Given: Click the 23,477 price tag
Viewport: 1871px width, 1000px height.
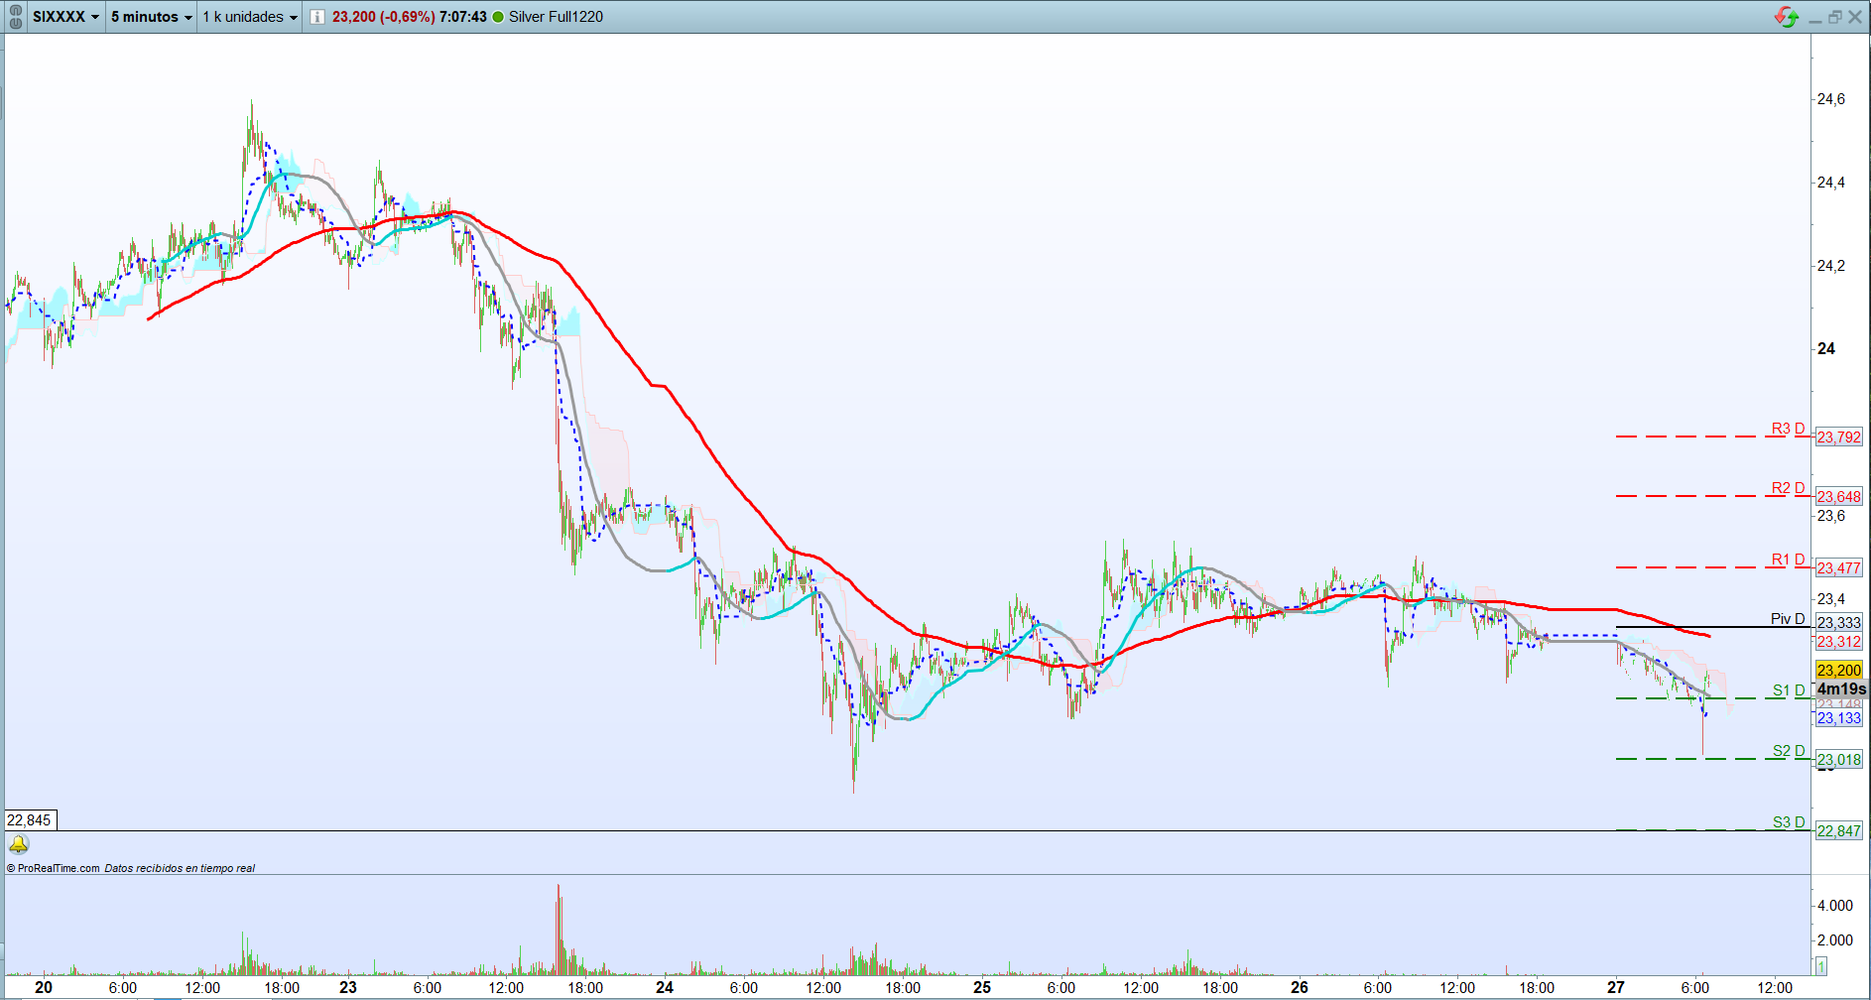Looking at the screenshot, I should point(1839,568).
